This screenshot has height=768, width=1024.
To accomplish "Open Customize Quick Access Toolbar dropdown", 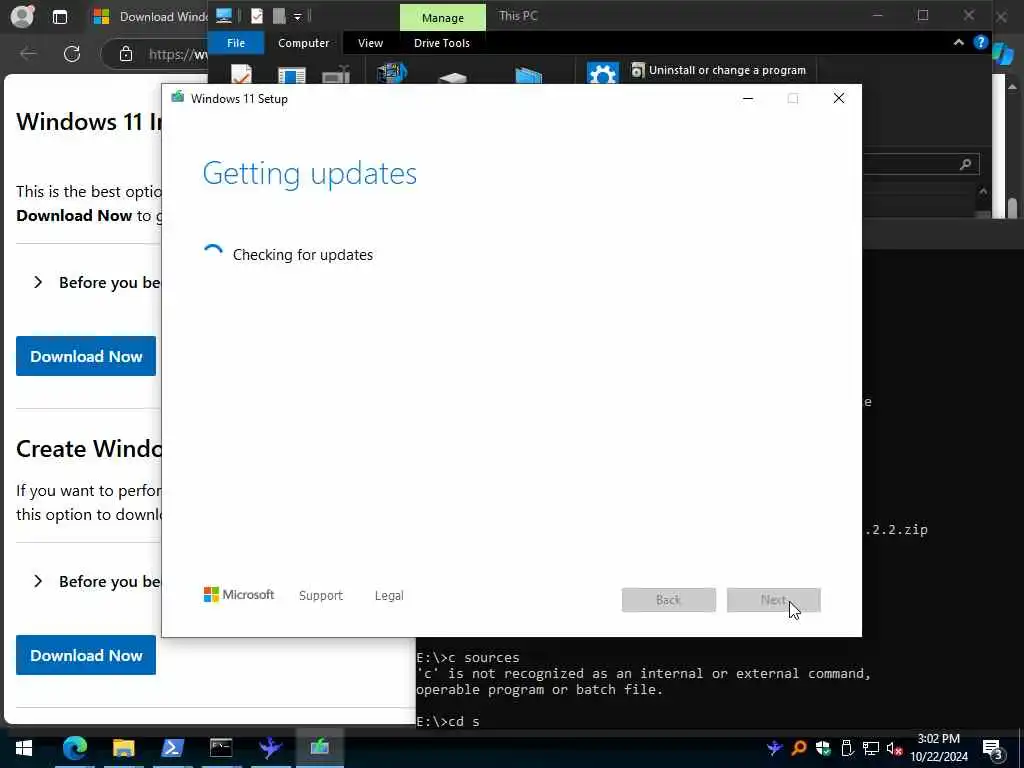I will [297, 17].
